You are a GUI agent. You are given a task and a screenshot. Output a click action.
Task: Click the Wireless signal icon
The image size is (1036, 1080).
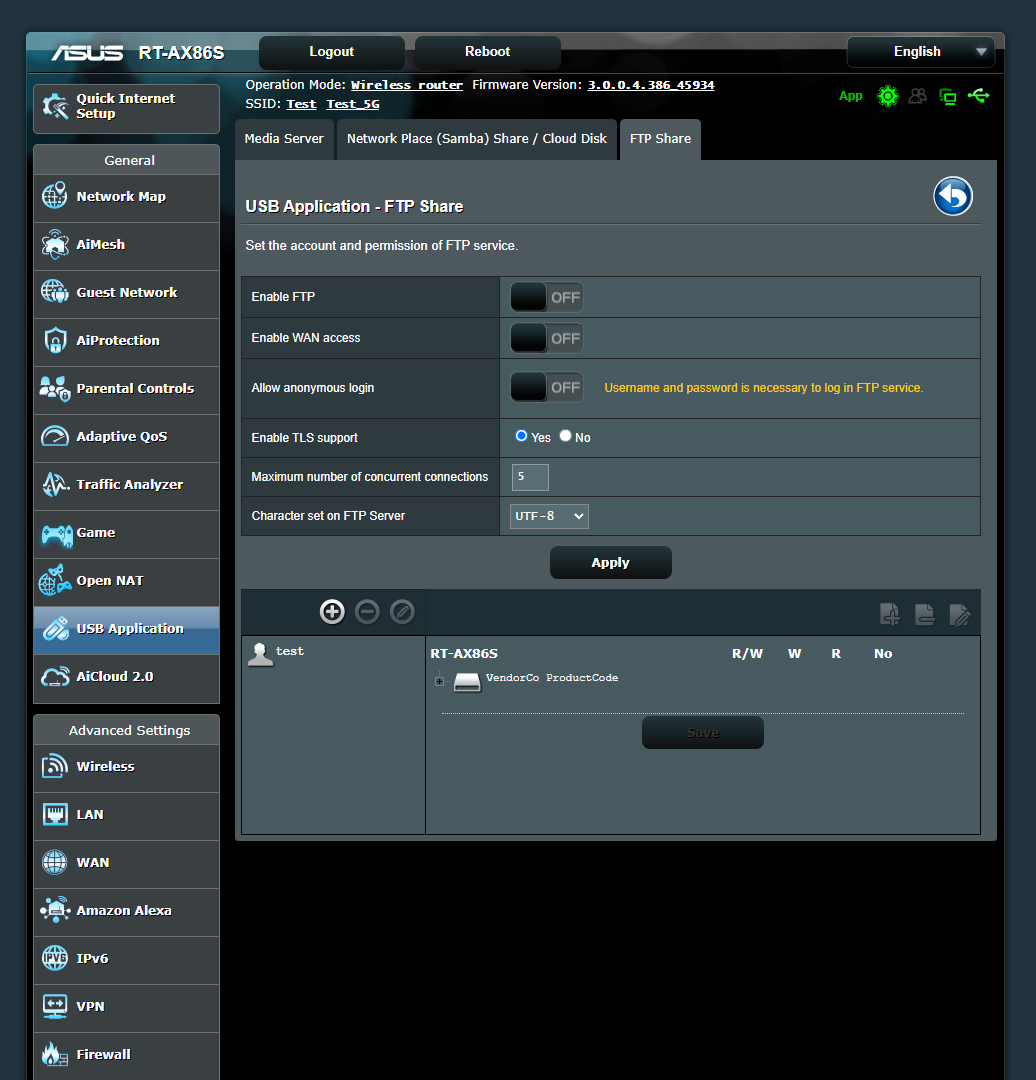click(x=55, y=766)
